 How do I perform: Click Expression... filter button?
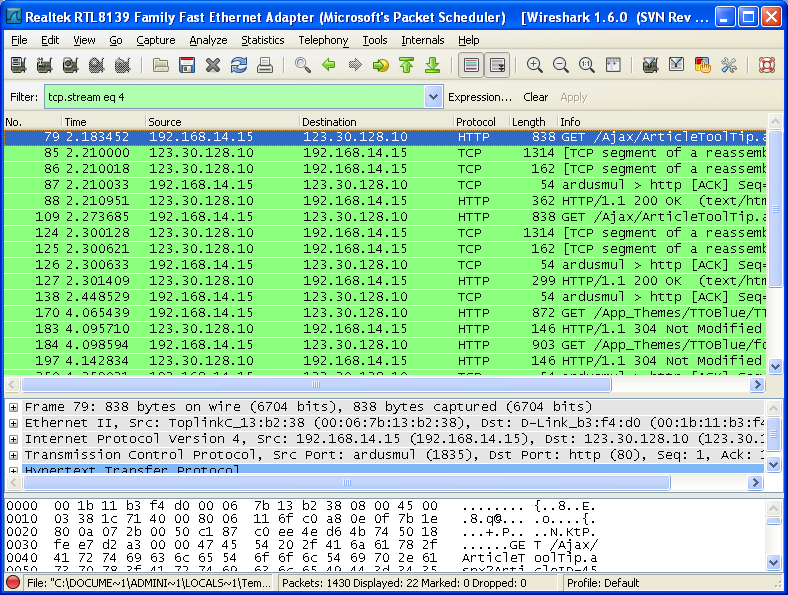click(479, 97)
